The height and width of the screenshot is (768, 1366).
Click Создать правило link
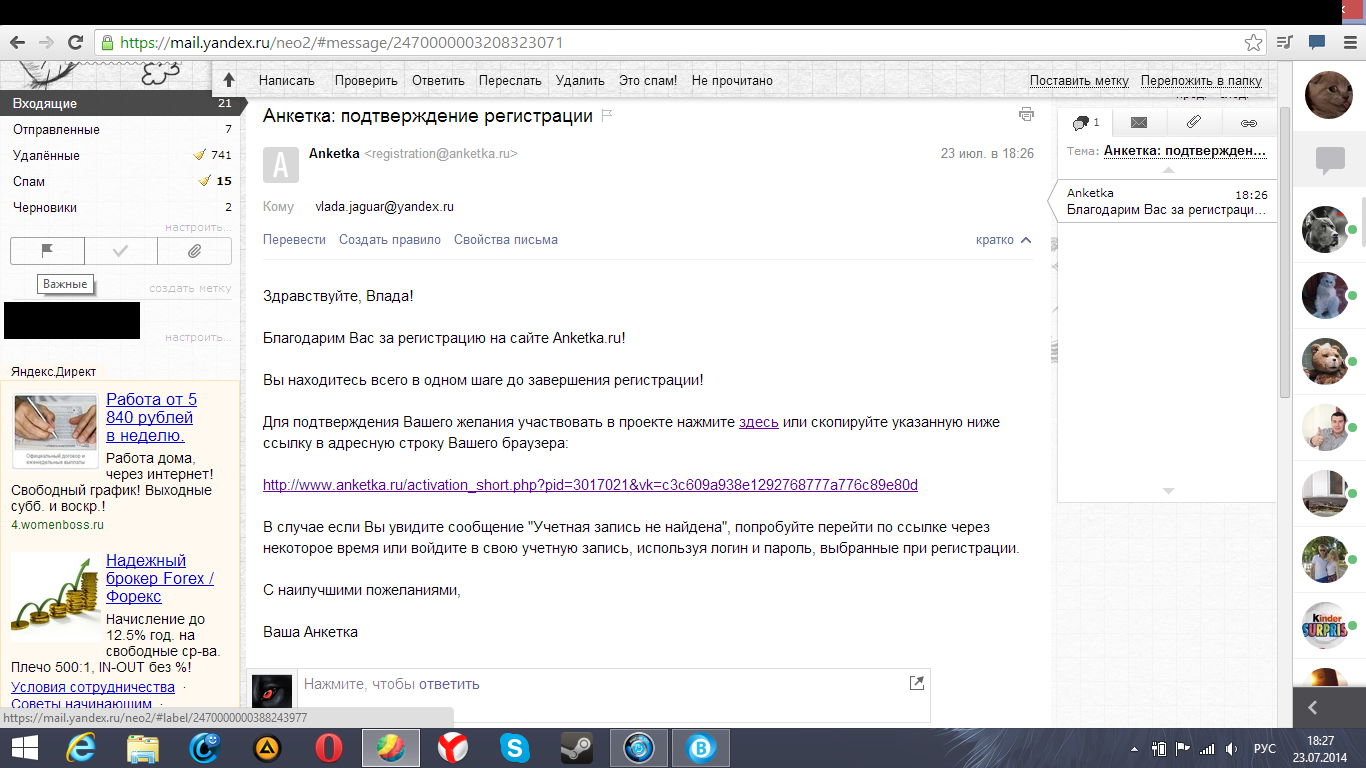click(390, 240)
